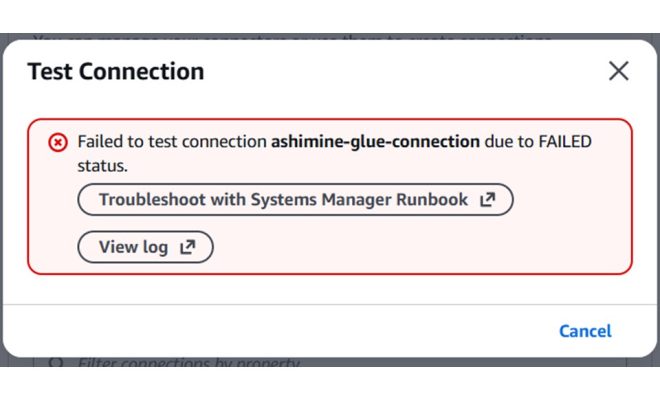
Task: Click blank header space between title and X
Action: click(x=400, y=72)
